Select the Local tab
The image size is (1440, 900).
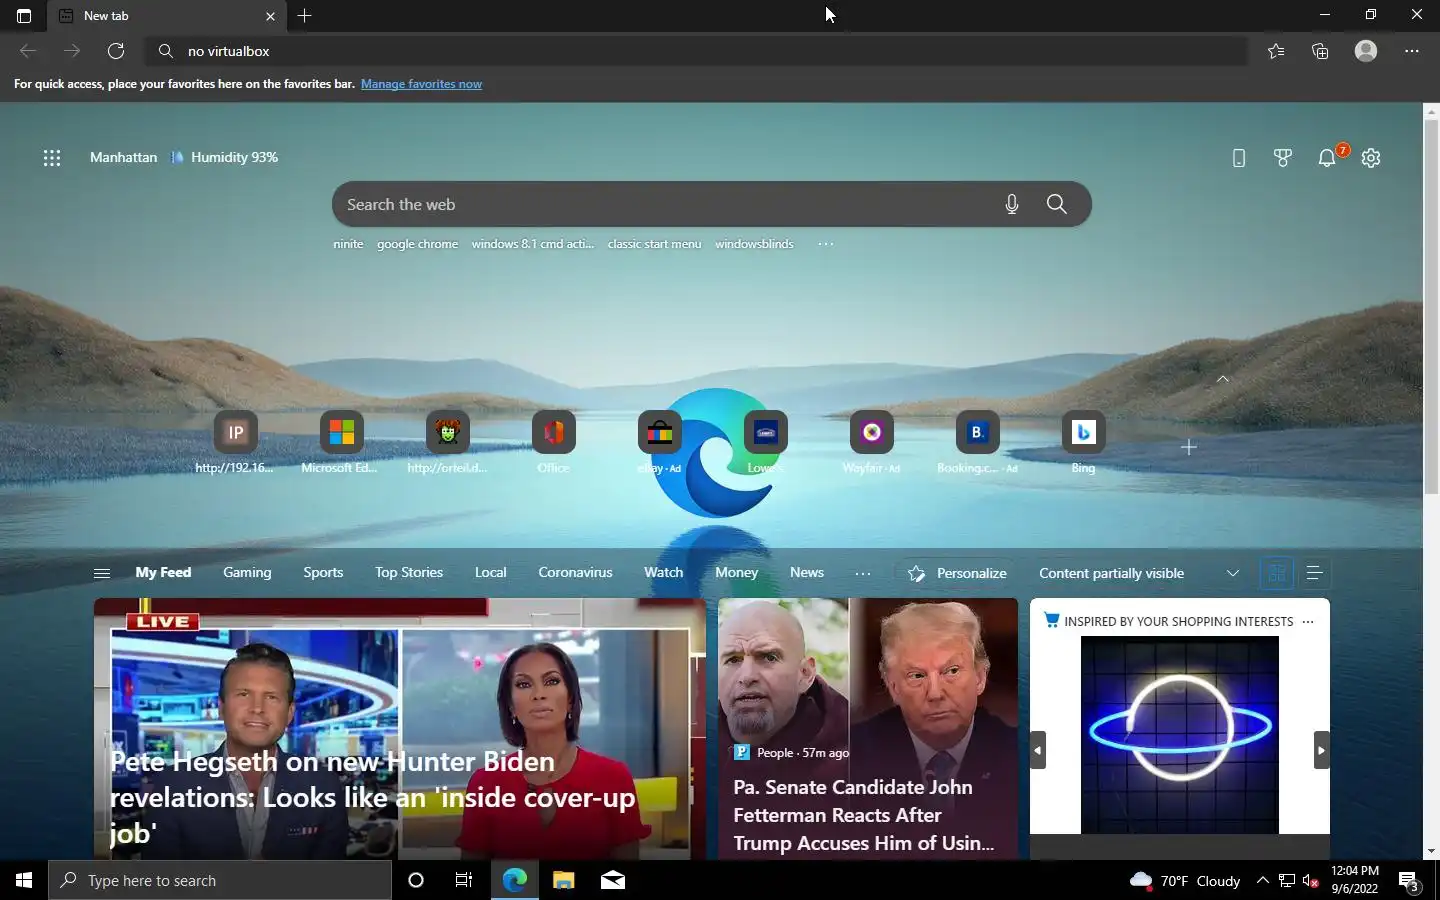[x=490, y=572]
